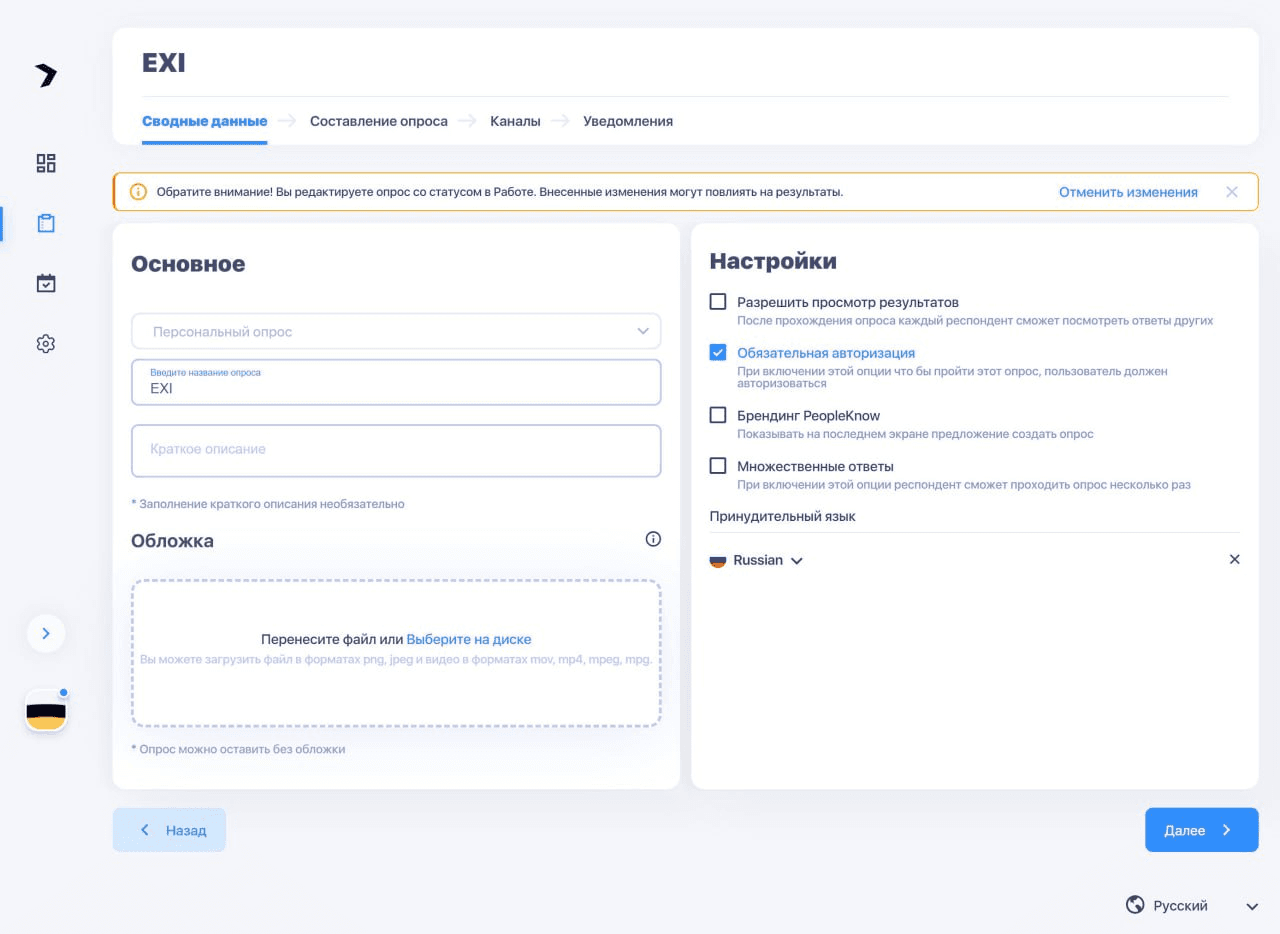Image resolution: width=1280 pixels, height=934 pixels.
Task: Switch to Сводные данные tab
Action: coord(204,121)
